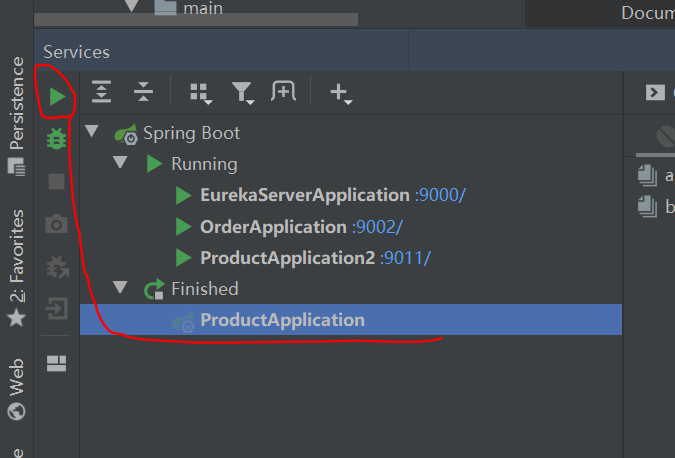The image size is (675, 458).
Task: Collapse the Spring Boot tree node
Action: tap(92, 131)
